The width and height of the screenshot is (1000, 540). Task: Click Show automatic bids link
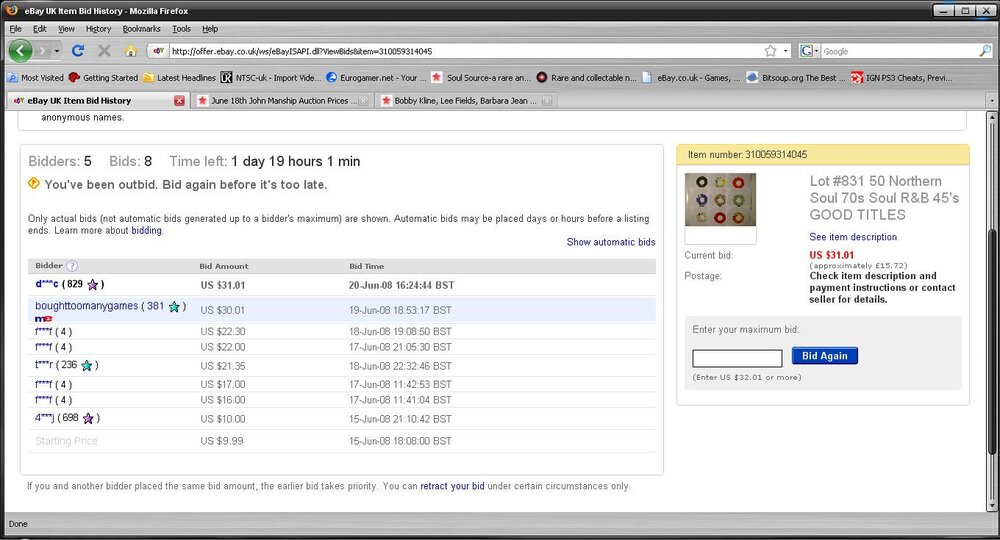tap(611, 242)
